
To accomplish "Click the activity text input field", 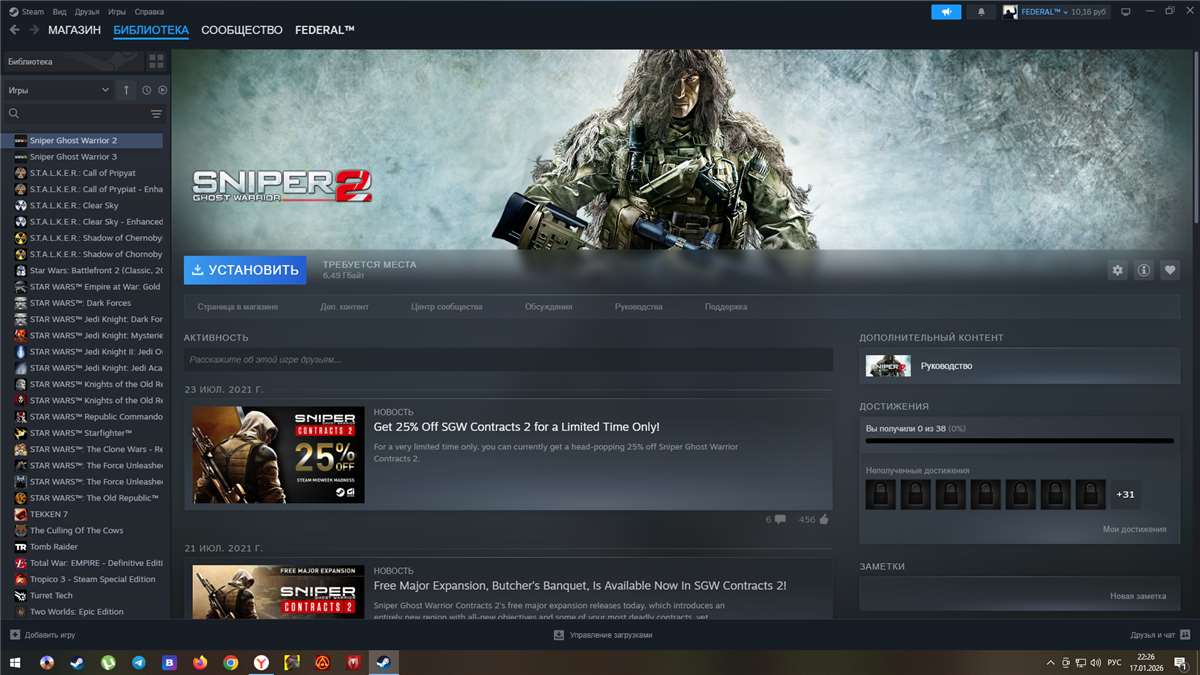I will tap(508, 360).
